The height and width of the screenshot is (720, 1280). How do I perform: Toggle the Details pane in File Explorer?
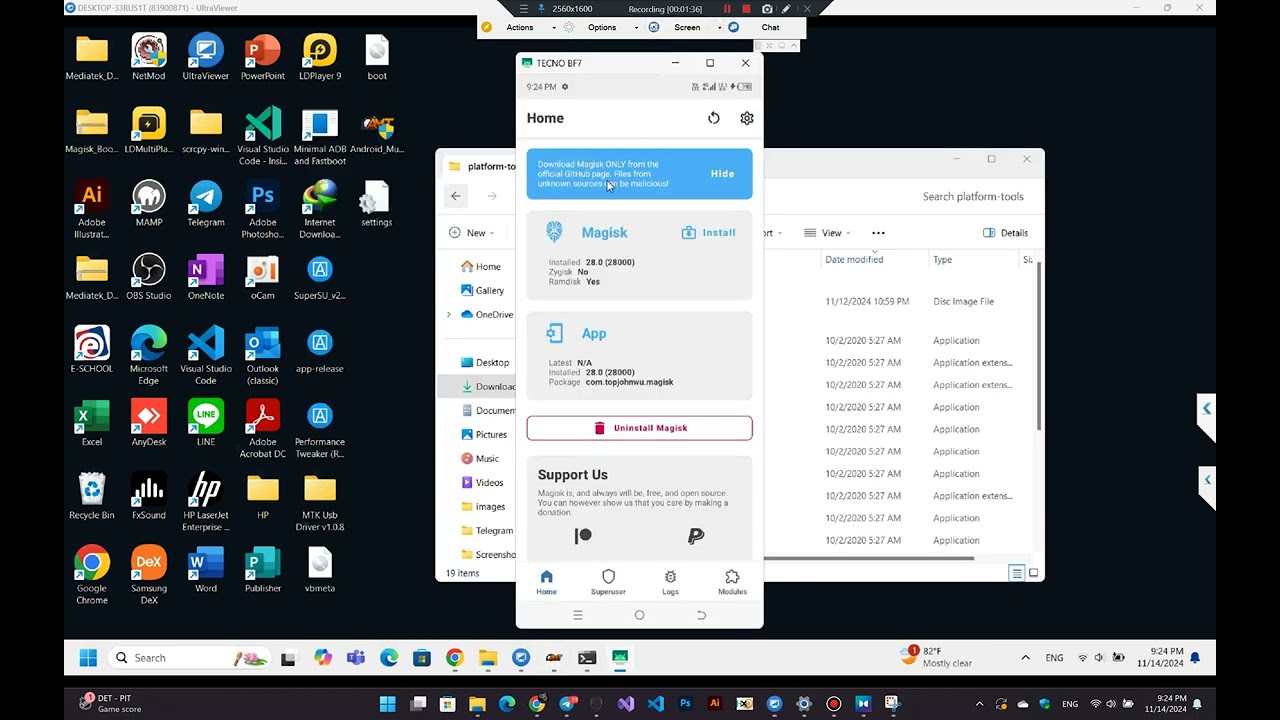(1005, 233)
